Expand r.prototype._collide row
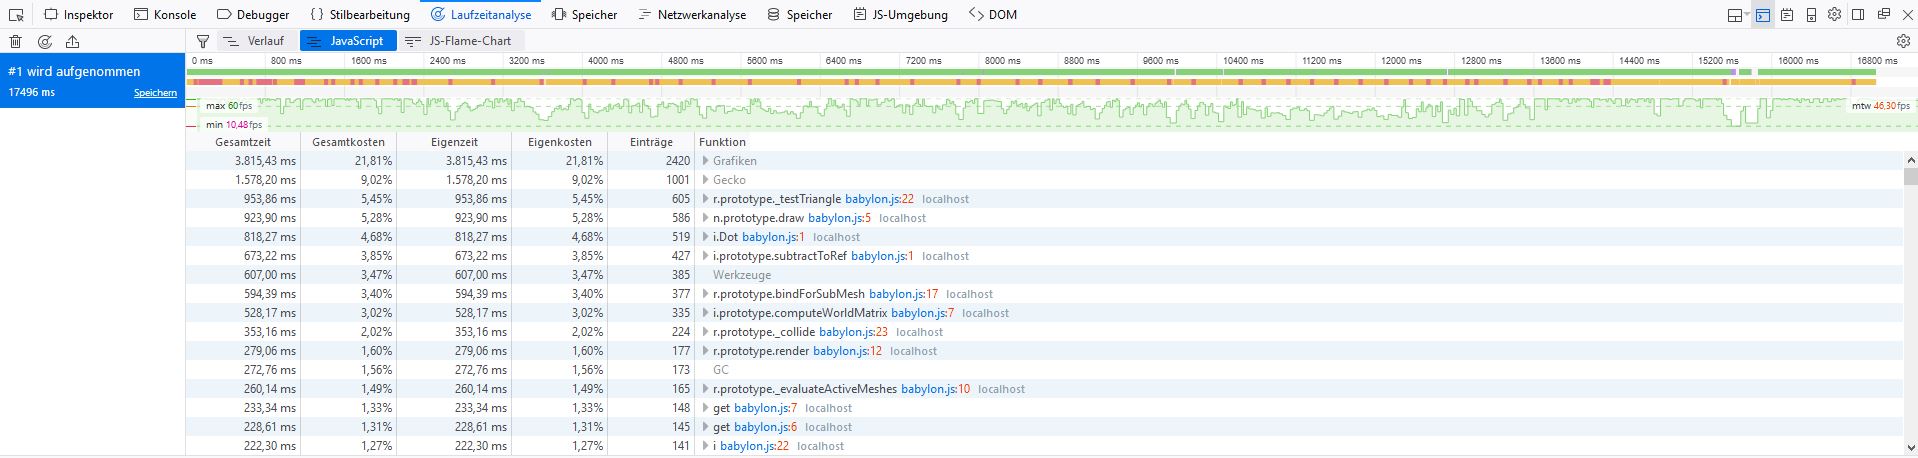 click(705, 332)
